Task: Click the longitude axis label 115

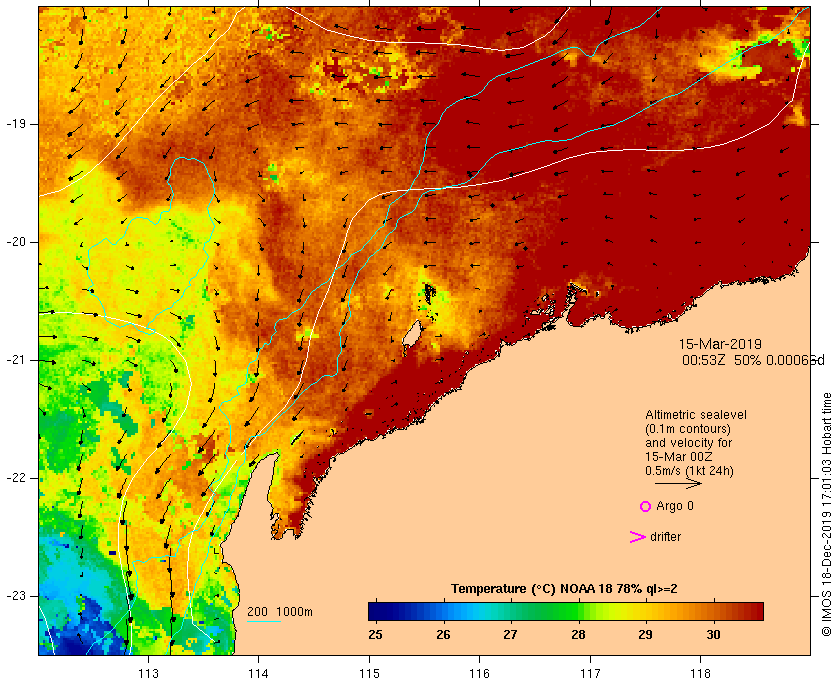Action: [369, 674]
